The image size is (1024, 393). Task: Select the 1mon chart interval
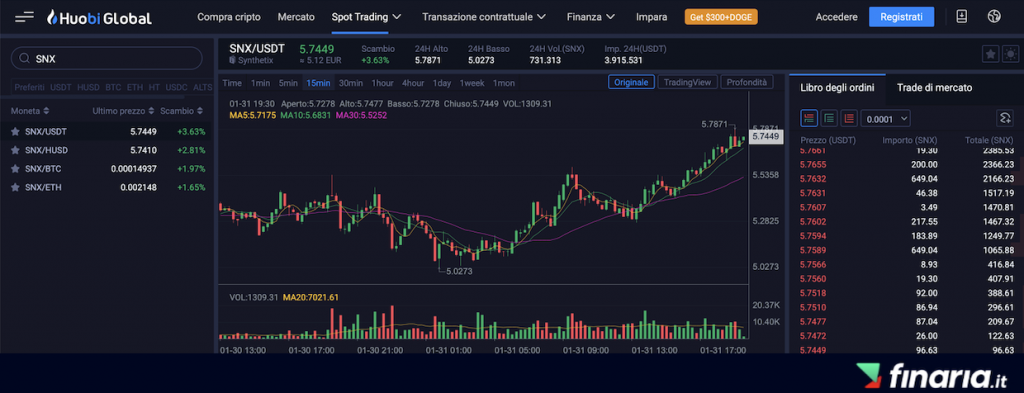504,83
